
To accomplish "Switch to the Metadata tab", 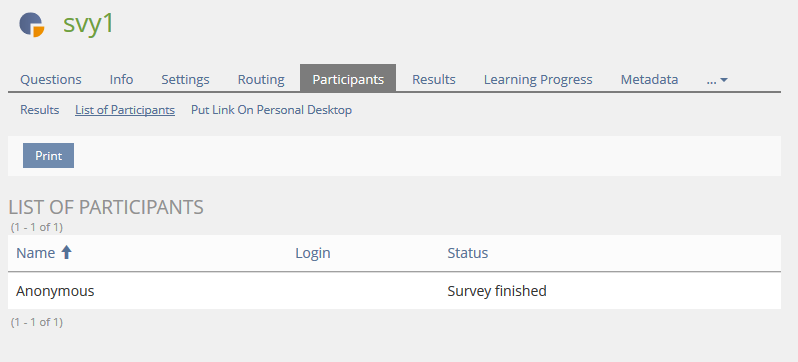I will tap(649, 79).
